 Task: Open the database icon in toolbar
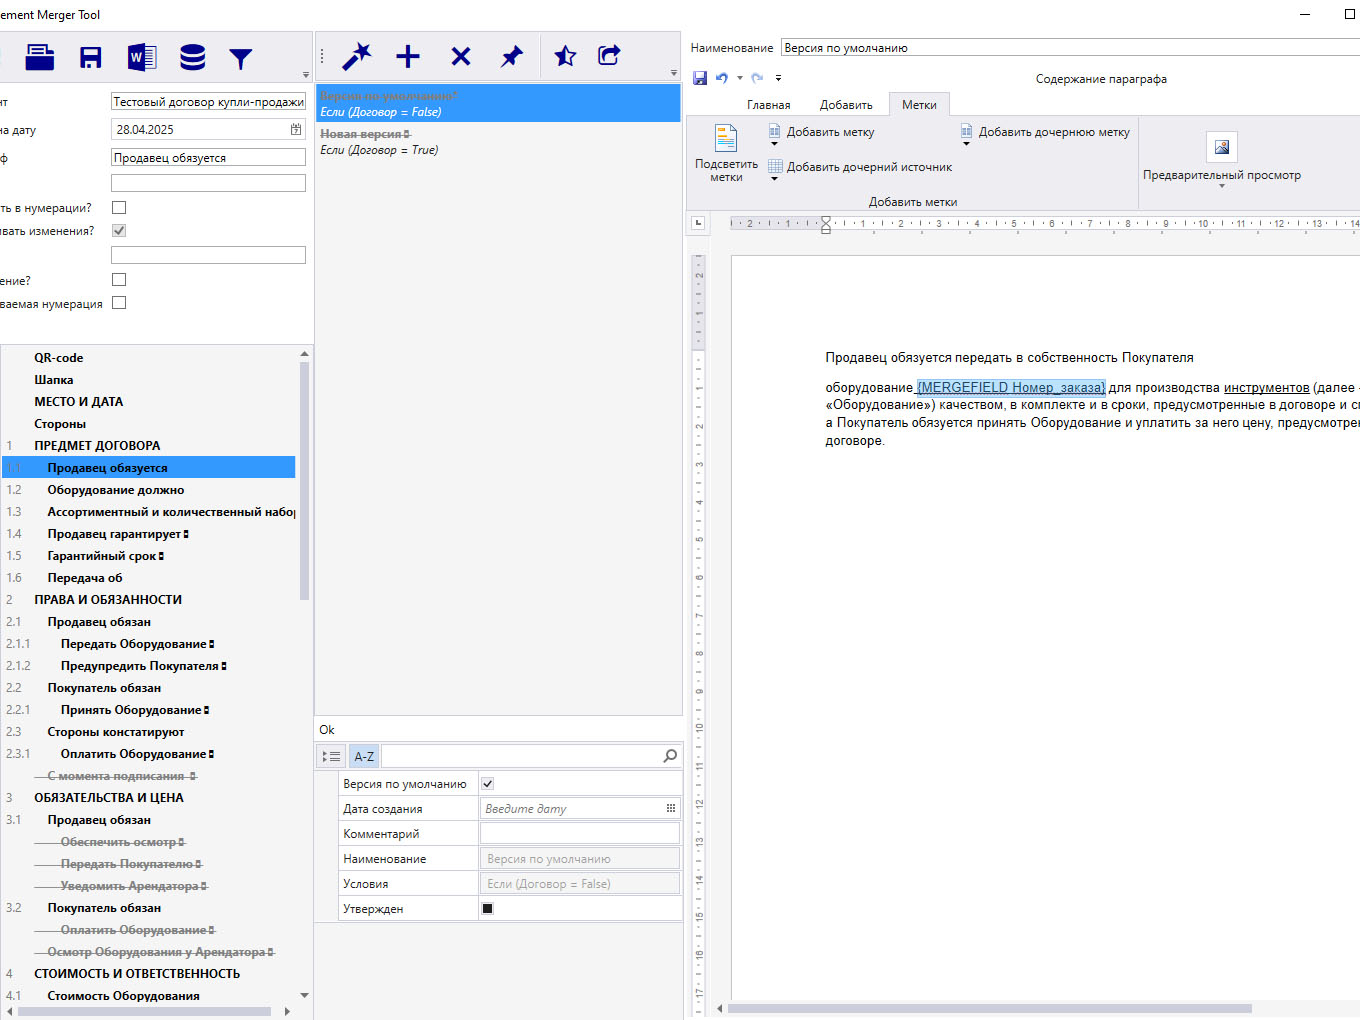192,58
